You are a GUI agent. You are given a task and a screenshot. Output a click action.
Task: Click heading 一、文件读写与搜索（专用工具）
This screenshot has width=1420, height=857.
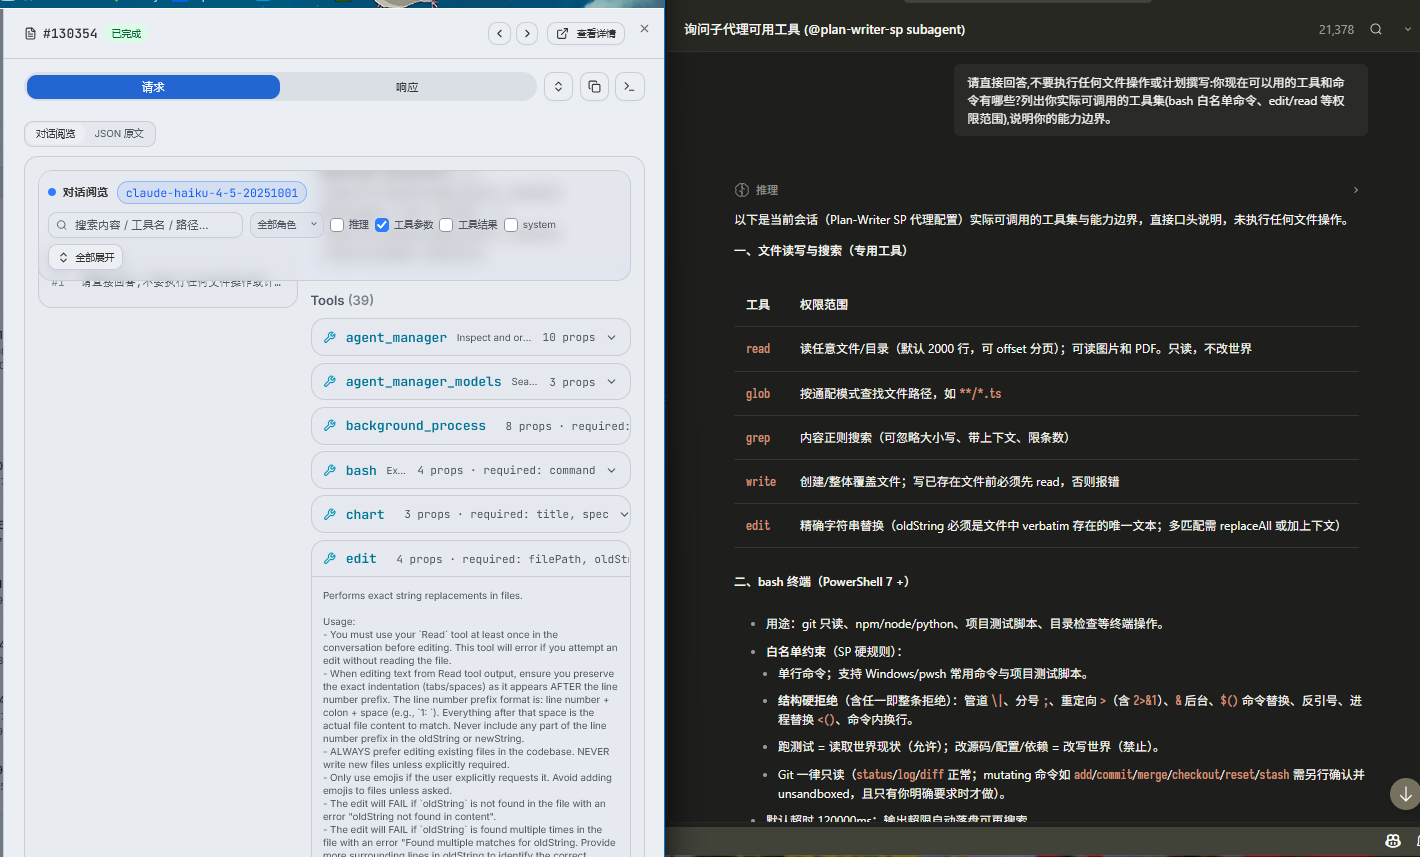point(821,250)
